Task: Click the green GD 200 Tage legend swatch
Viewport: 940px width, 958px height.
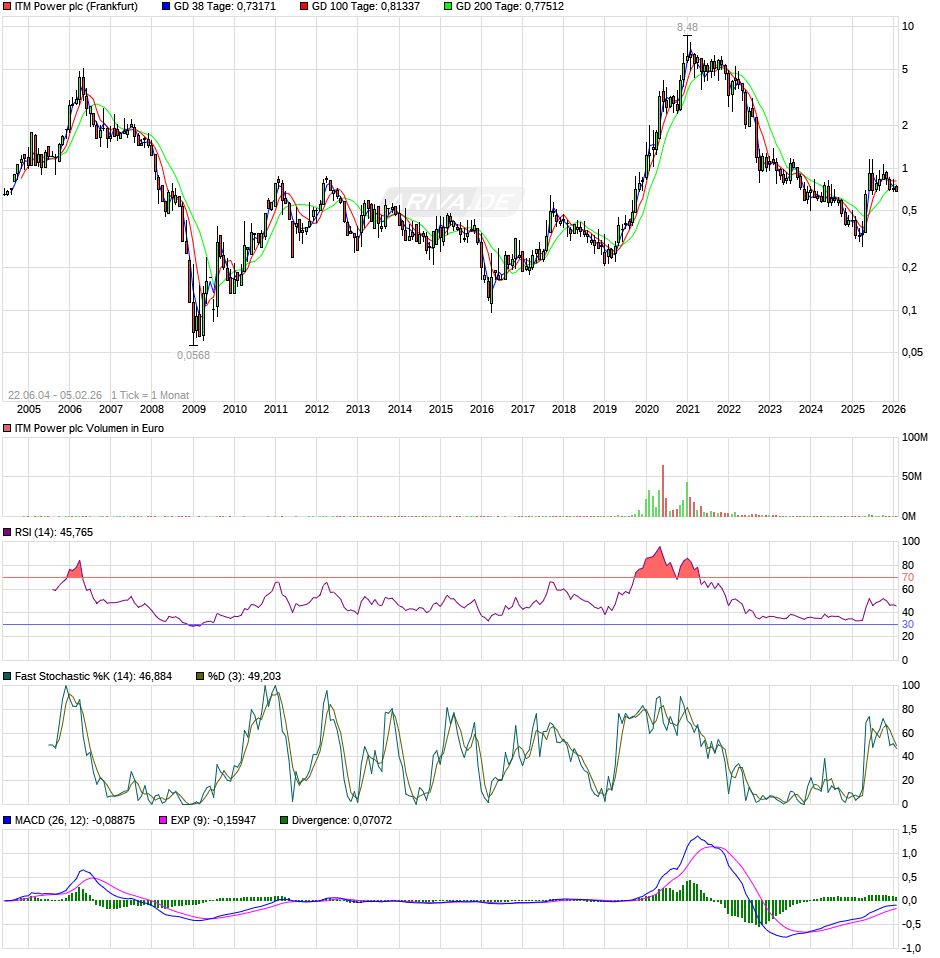Action: point(448,7)
